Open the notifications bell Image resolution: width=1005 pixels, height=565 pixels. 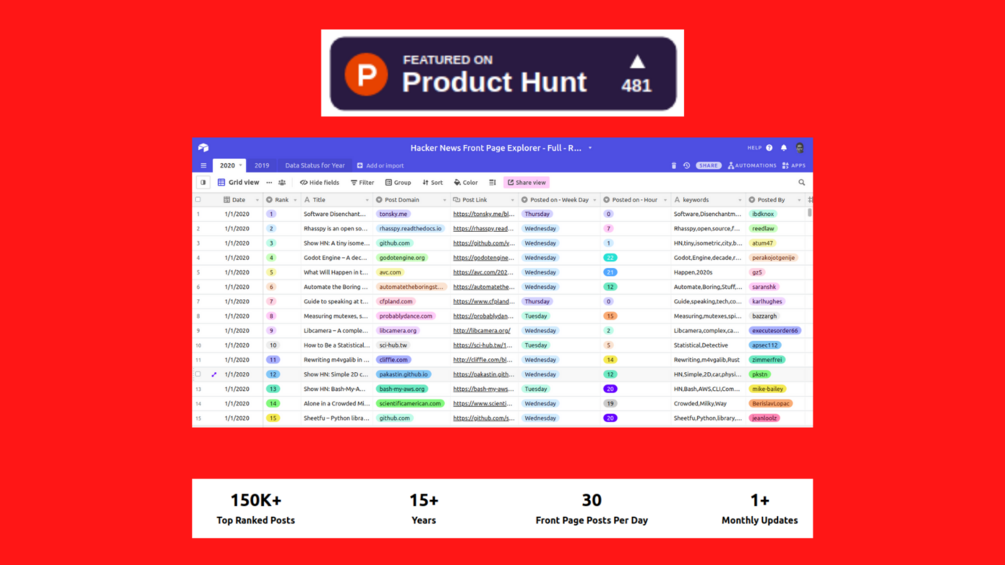784,148
